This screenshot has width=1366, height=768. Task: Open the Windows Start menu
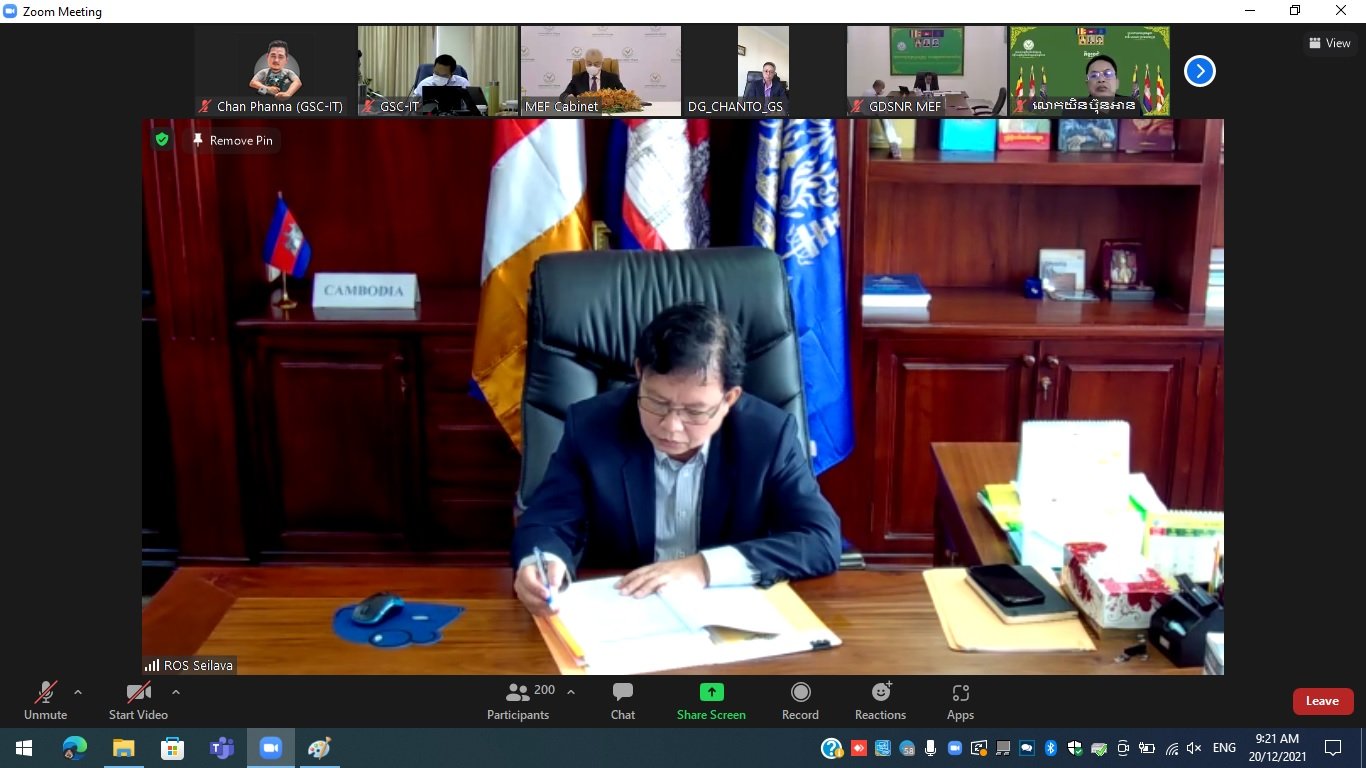point(24,748)
